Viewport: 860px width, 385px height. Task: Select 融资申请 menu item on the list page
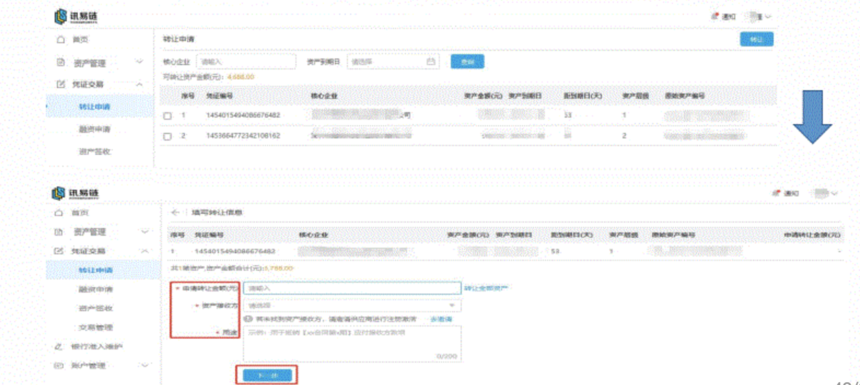click(94, 129)
